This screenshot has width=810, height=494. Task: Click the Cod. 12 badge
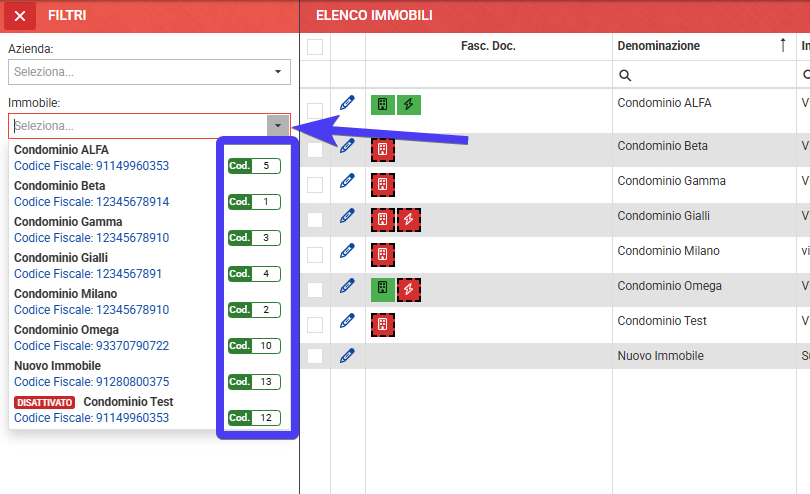point(254,418)
